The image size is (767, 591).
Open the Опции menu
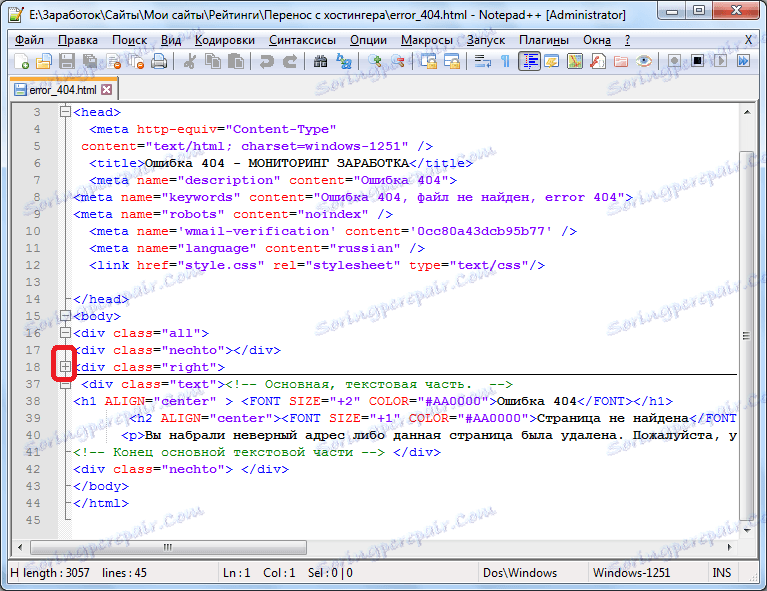pyautogui.click(x=368, y=40)
